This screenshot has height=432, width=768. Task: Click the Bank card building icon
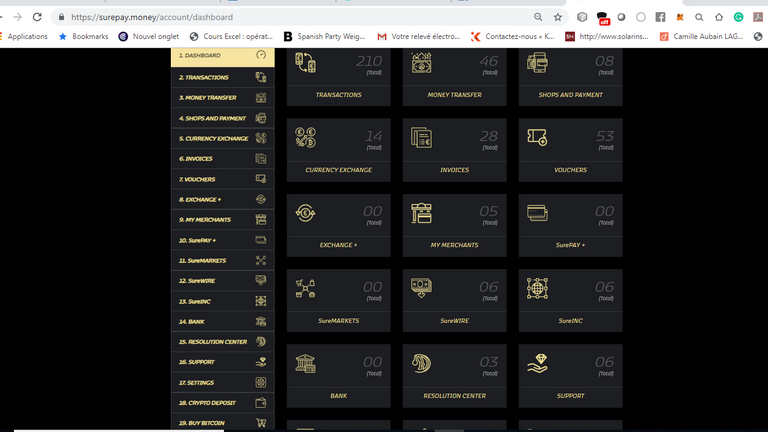pyautogui.click(x=305, y=363)
